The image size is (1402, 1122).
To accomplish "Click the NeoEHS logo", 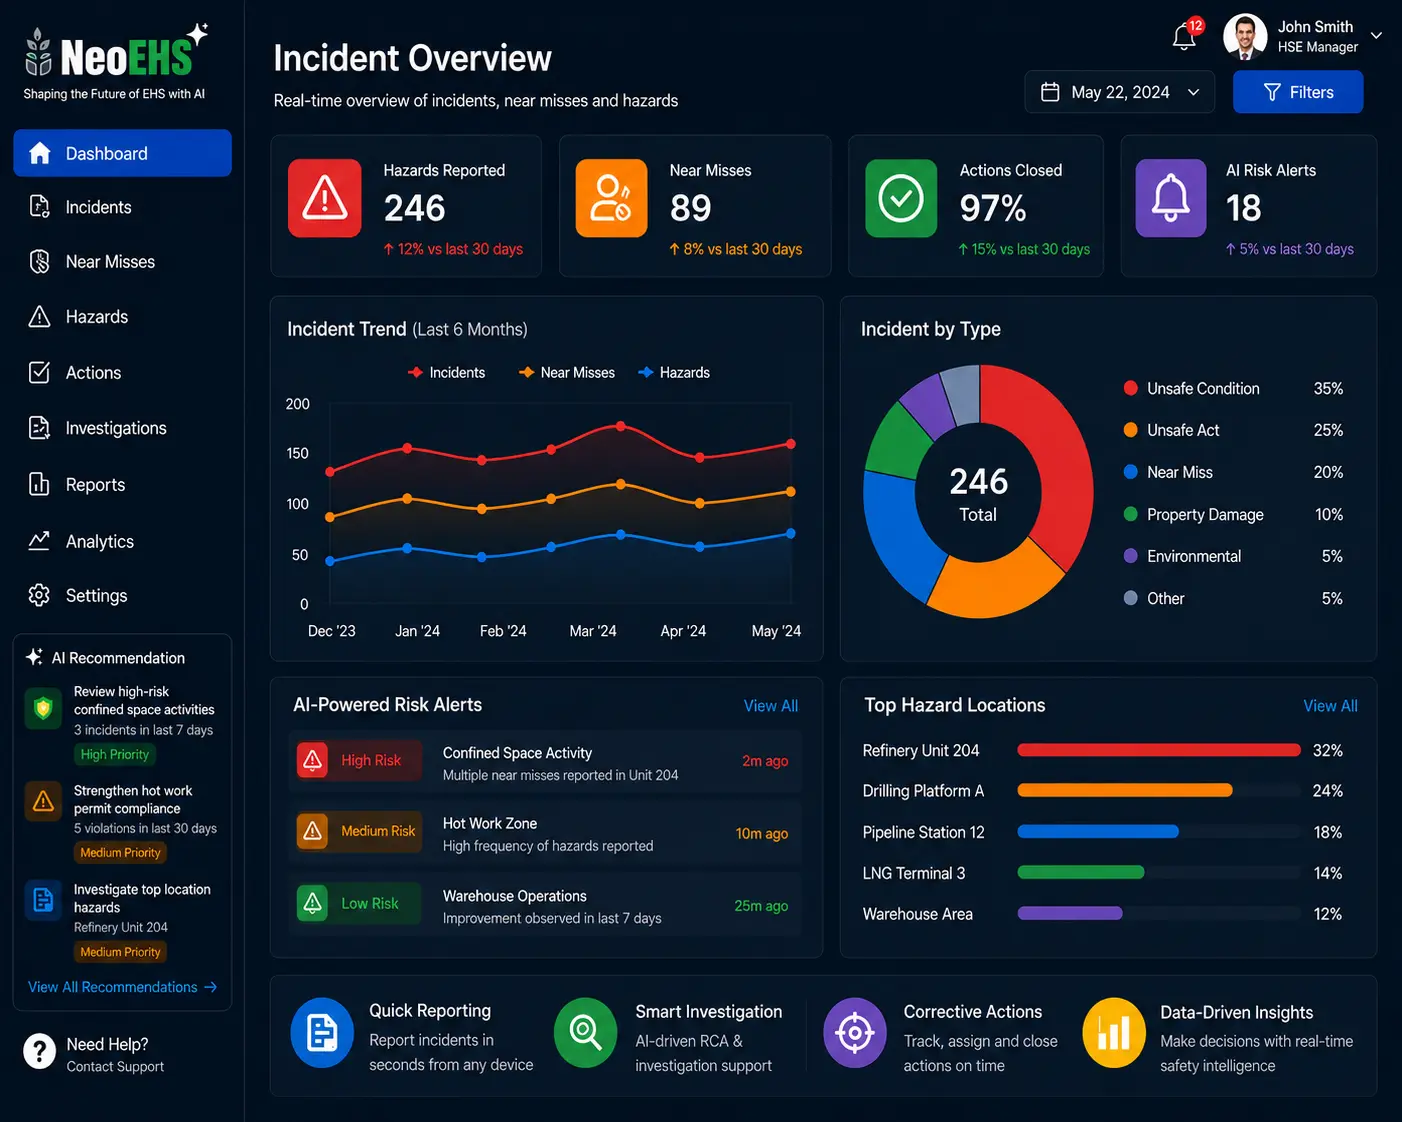I will point(116,60).
